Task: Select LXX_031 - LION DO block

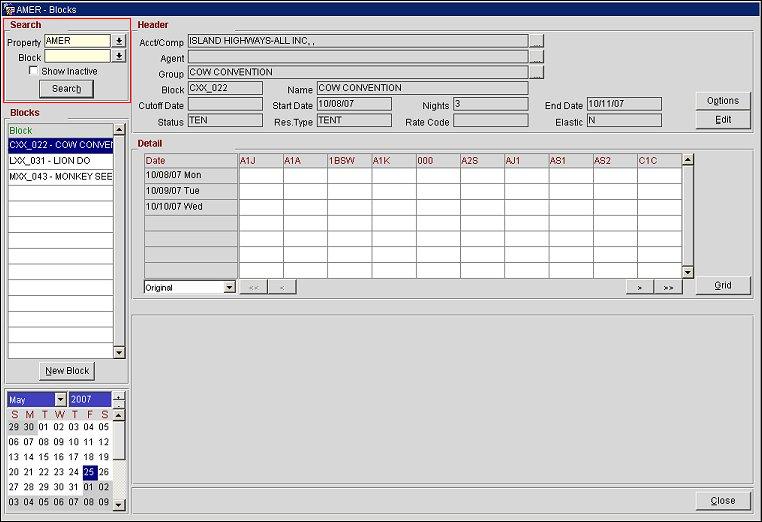Action: coord(60,160)
